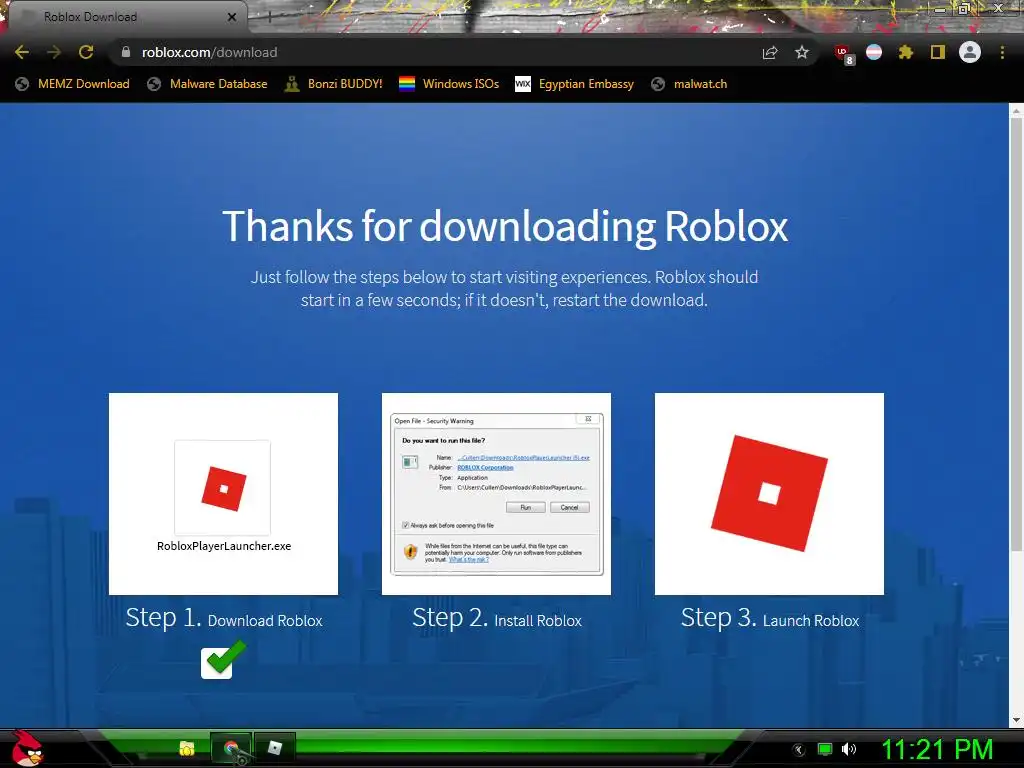This screenshot has width=1024, height=768.
Task: Open the profile avatar menu
Action: (970, 52)
